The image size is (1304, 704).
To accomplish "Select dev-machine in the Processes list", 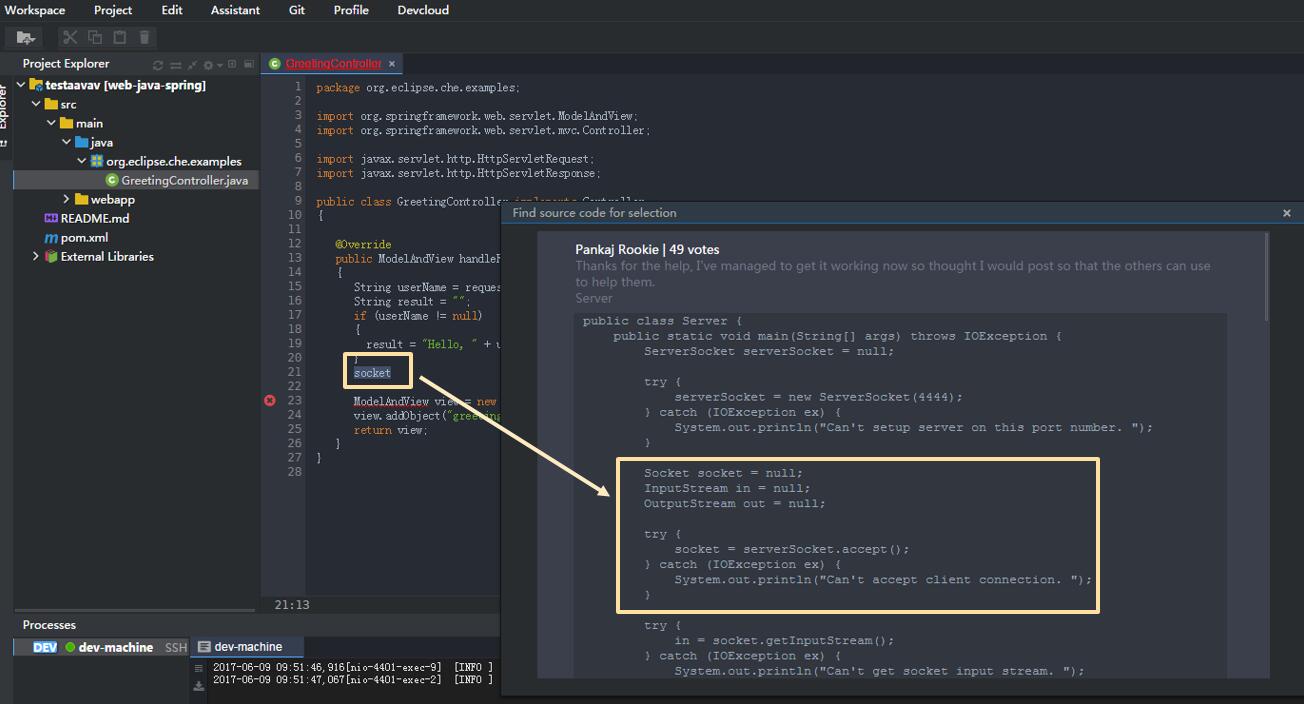I will [x=116, y=648].
